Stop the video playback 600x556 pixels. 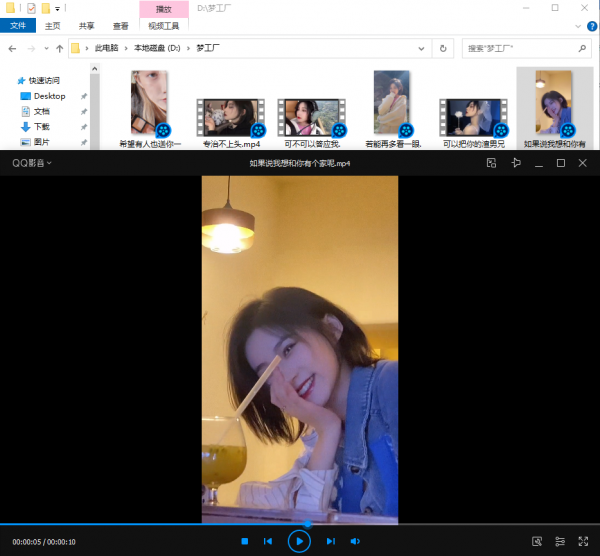coord(244,541)
